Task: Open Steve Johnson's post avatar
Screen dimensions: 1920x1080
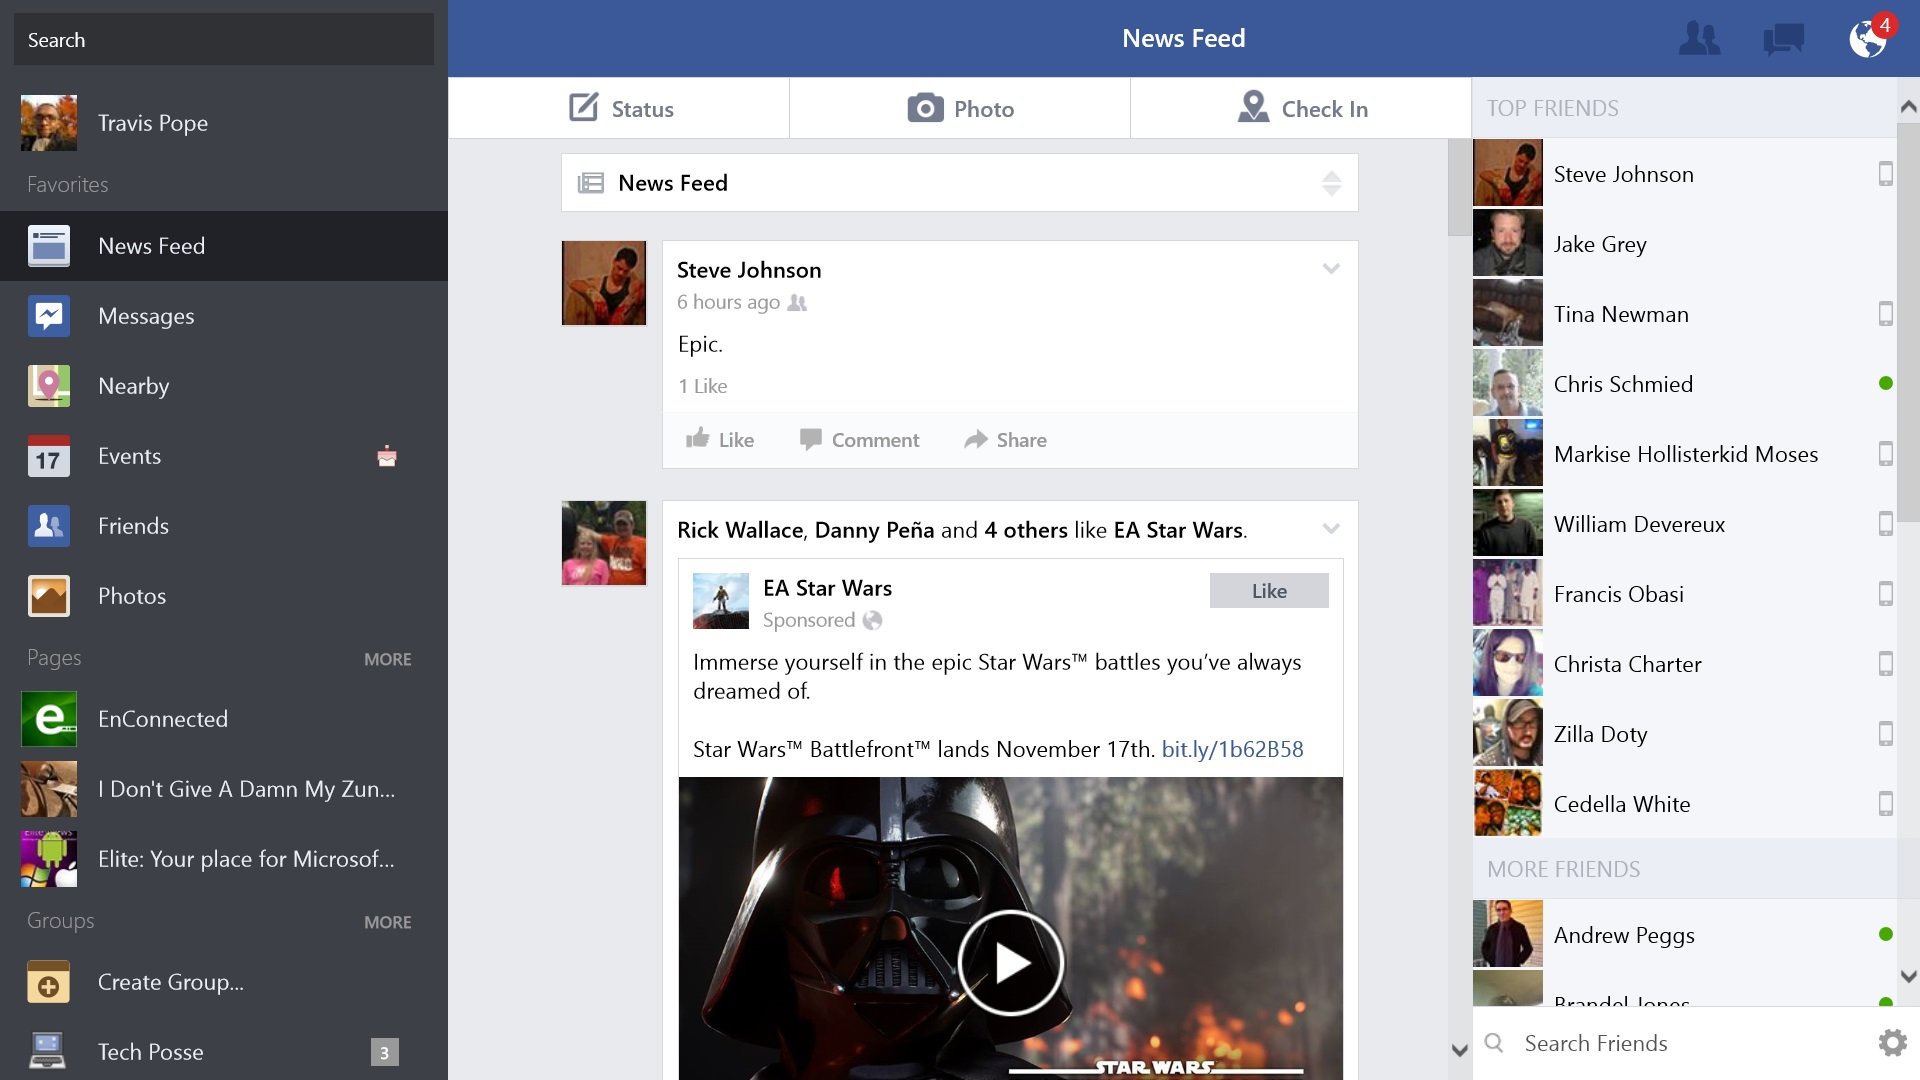Action: pos(604,283)
